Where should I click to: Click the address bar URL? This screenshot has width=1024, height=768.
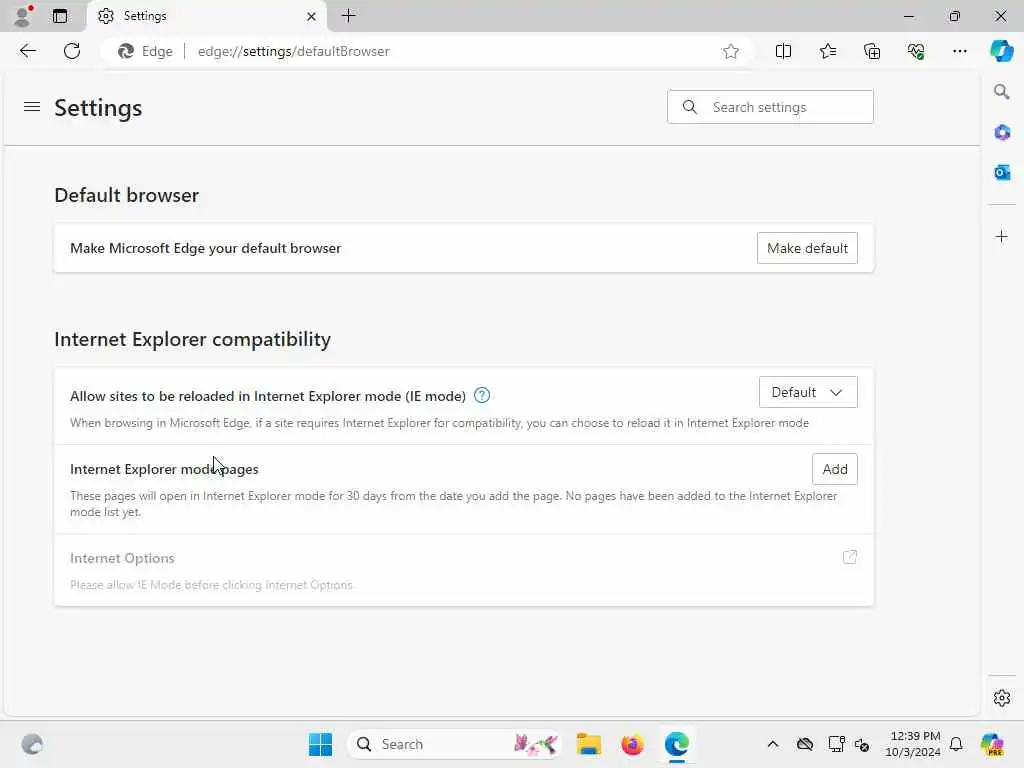293,51
